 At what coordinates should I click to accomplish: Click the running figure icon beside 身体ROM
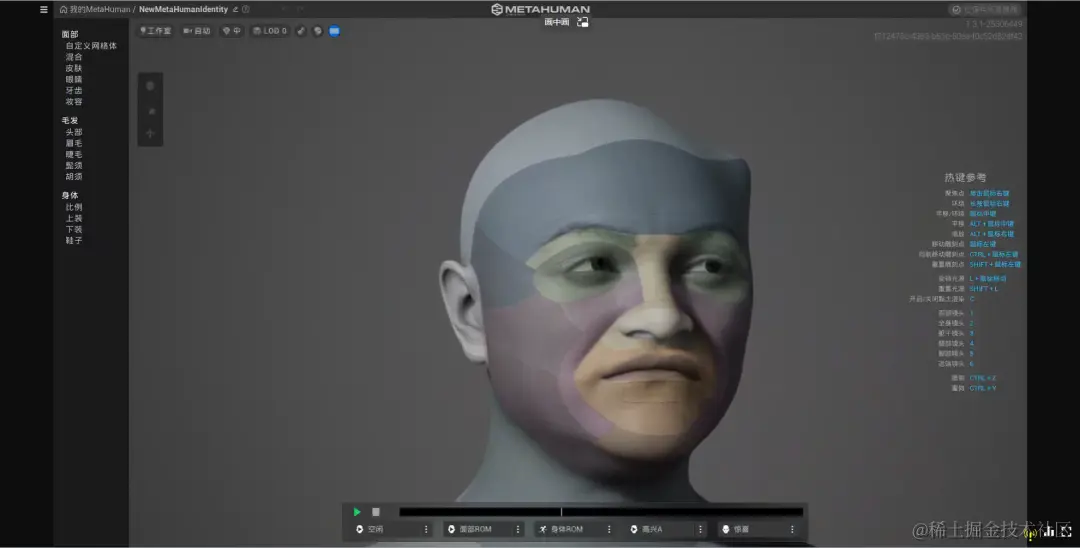[543, 529]
